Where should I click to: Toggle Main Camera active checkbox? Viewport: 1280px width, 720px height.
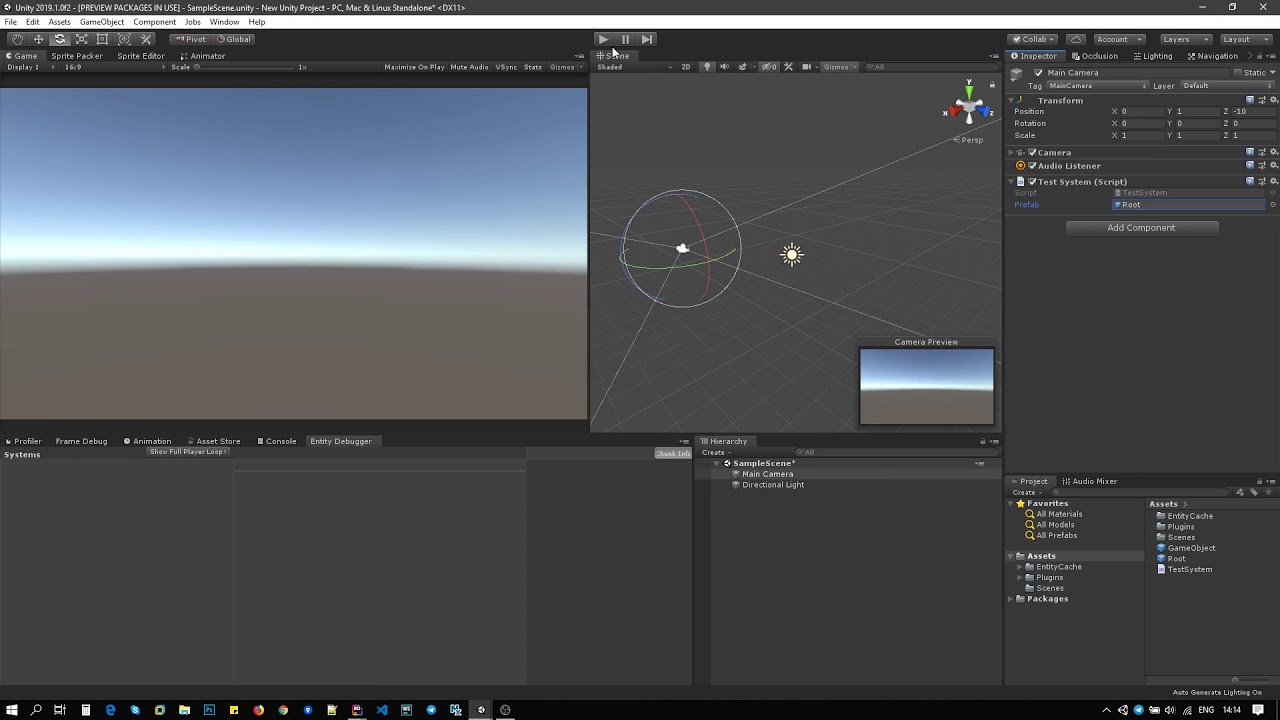point(1038,73)
